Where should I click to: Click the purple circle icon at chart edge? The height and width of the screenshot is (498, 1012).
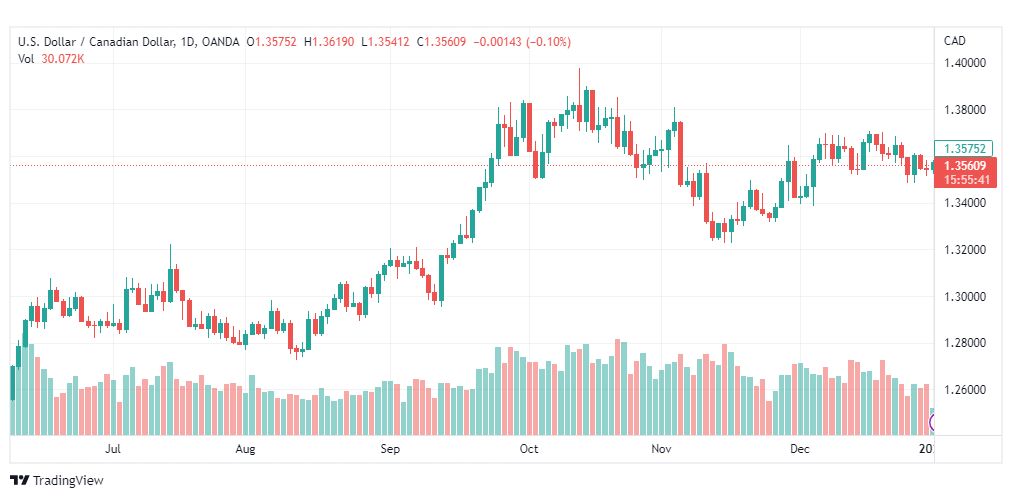931,423
